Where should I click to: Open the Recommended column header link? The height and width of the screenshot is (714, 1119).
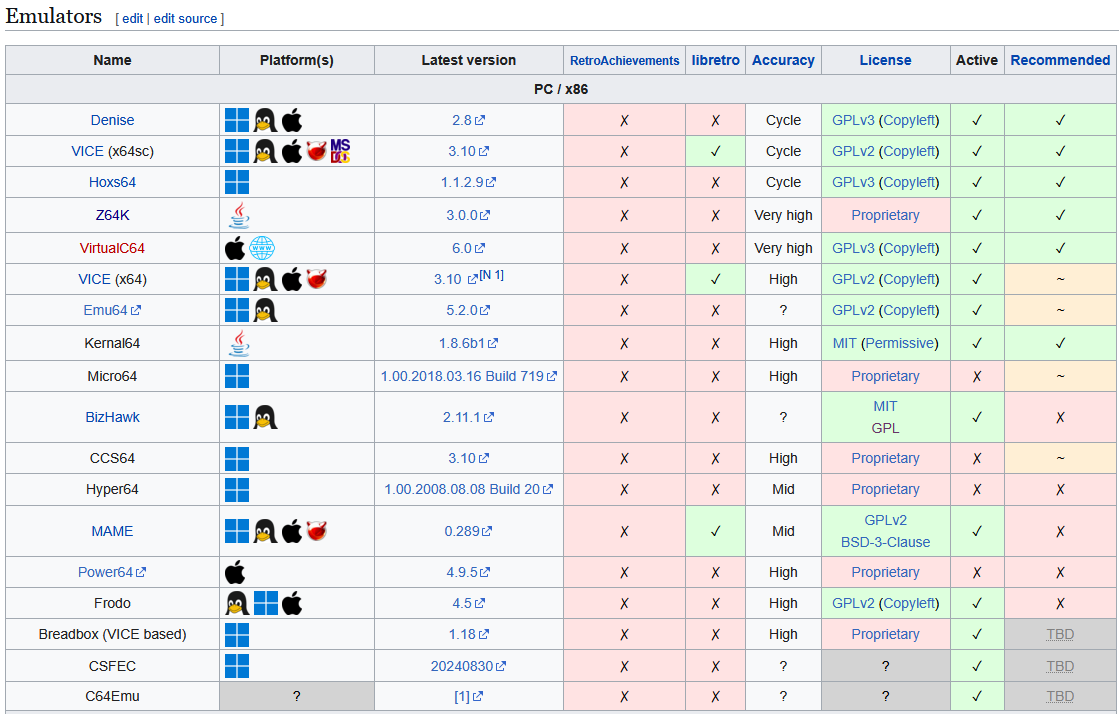(x=1060, y=60)
